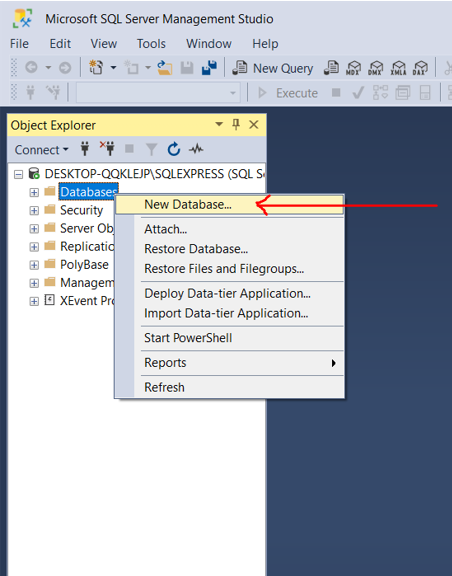
Task: Open the File menu
Action: coord(19,44)
